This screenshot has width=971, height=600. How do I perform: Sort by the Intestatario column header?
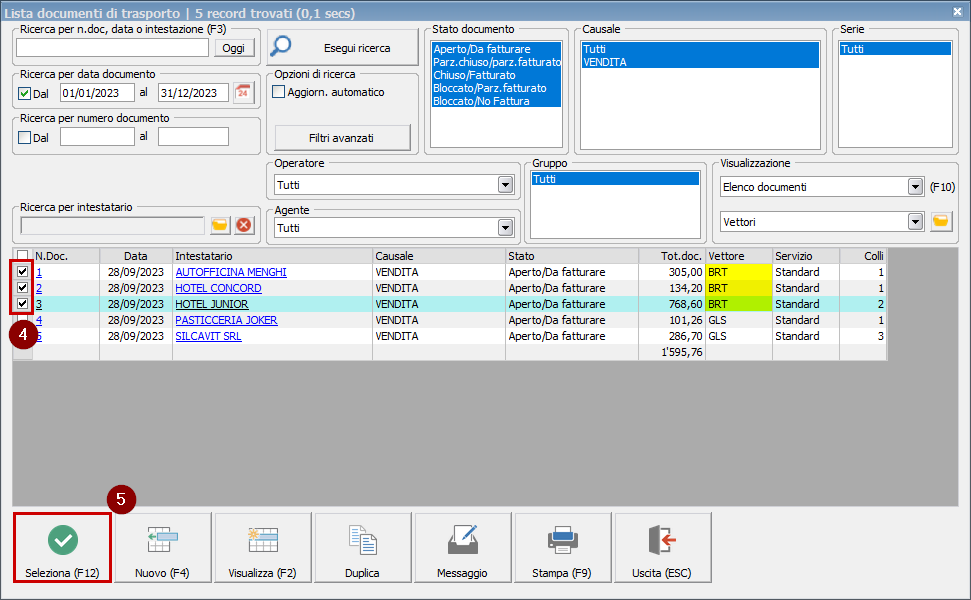click(272, 256)
